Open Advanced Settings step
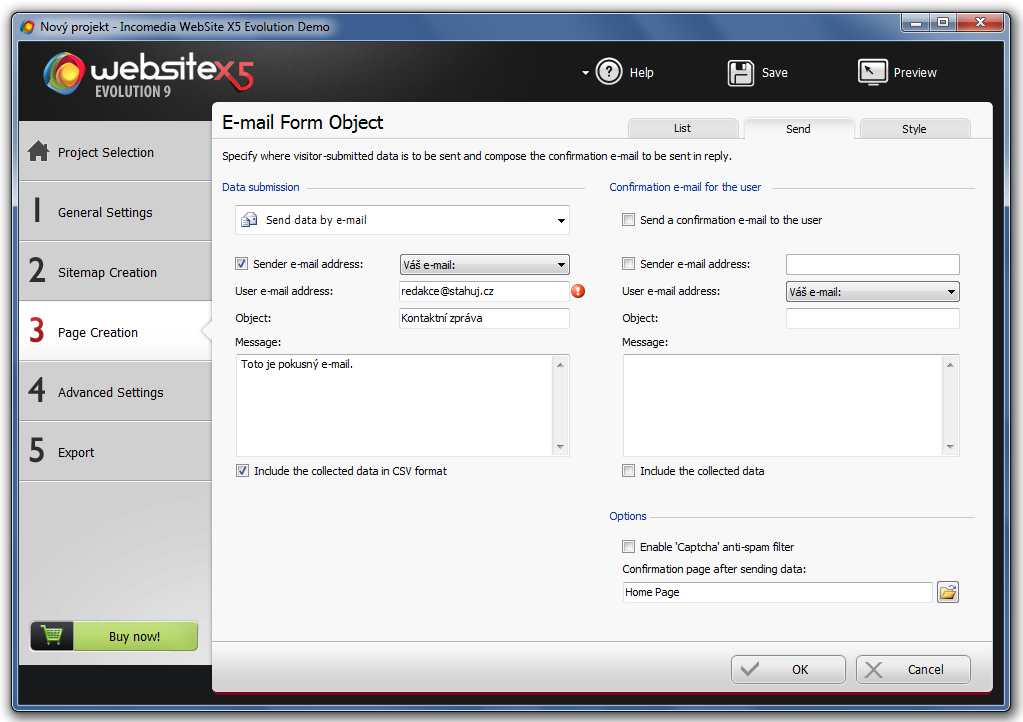Screen dimensions: 1023x722 click(115, 391)
